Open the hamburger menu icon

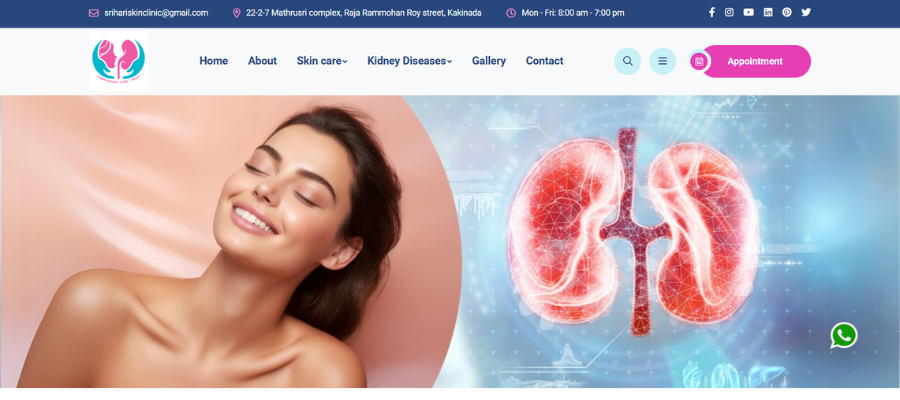point(662,61)
